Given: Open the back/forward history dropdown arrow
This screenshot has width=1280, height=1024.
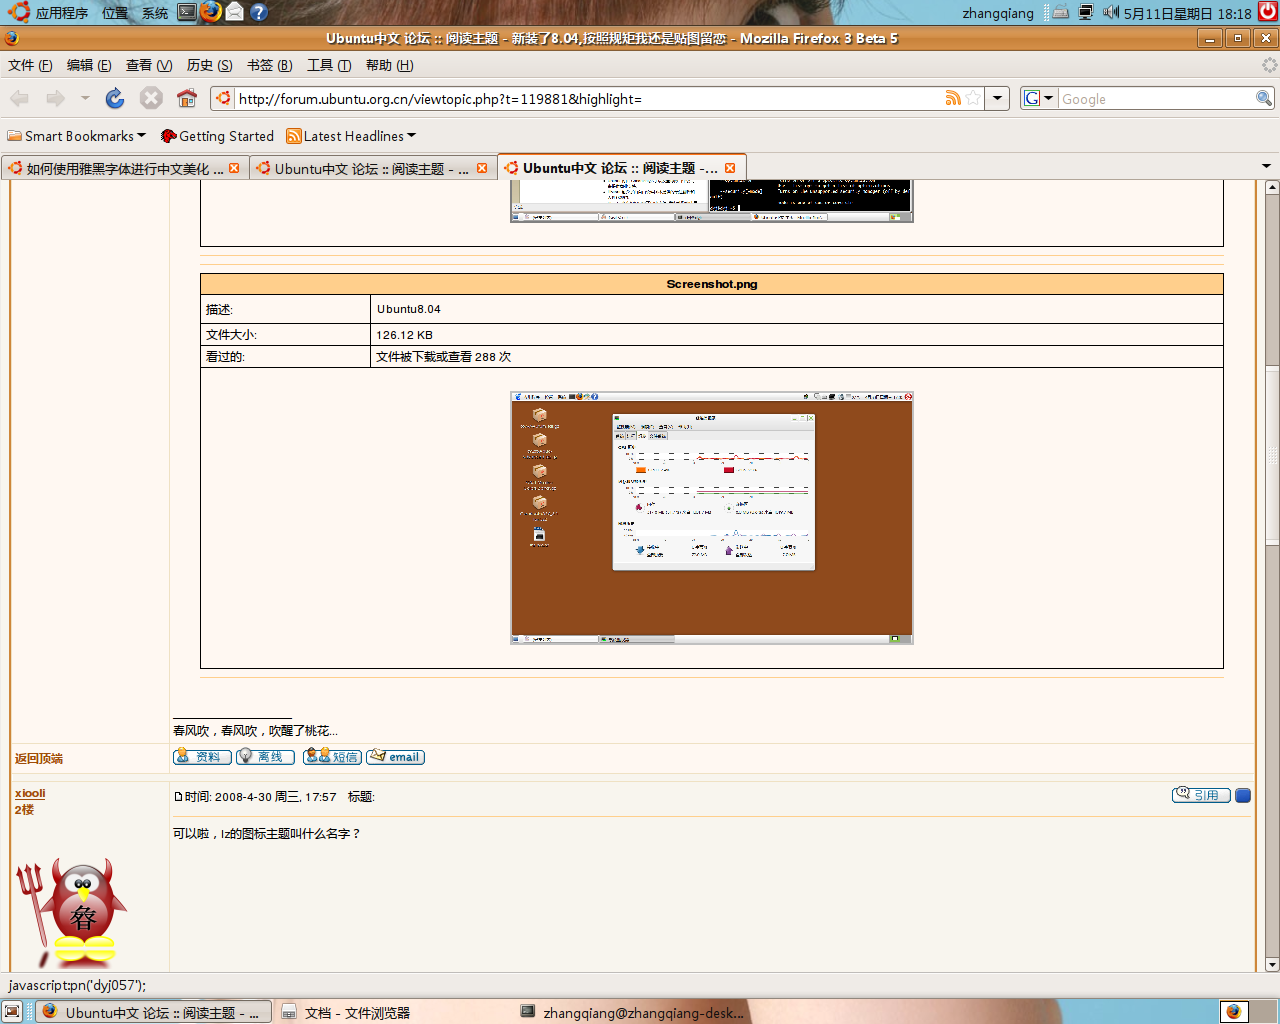Looking at the screenshot, I should (x=85, y=98).
